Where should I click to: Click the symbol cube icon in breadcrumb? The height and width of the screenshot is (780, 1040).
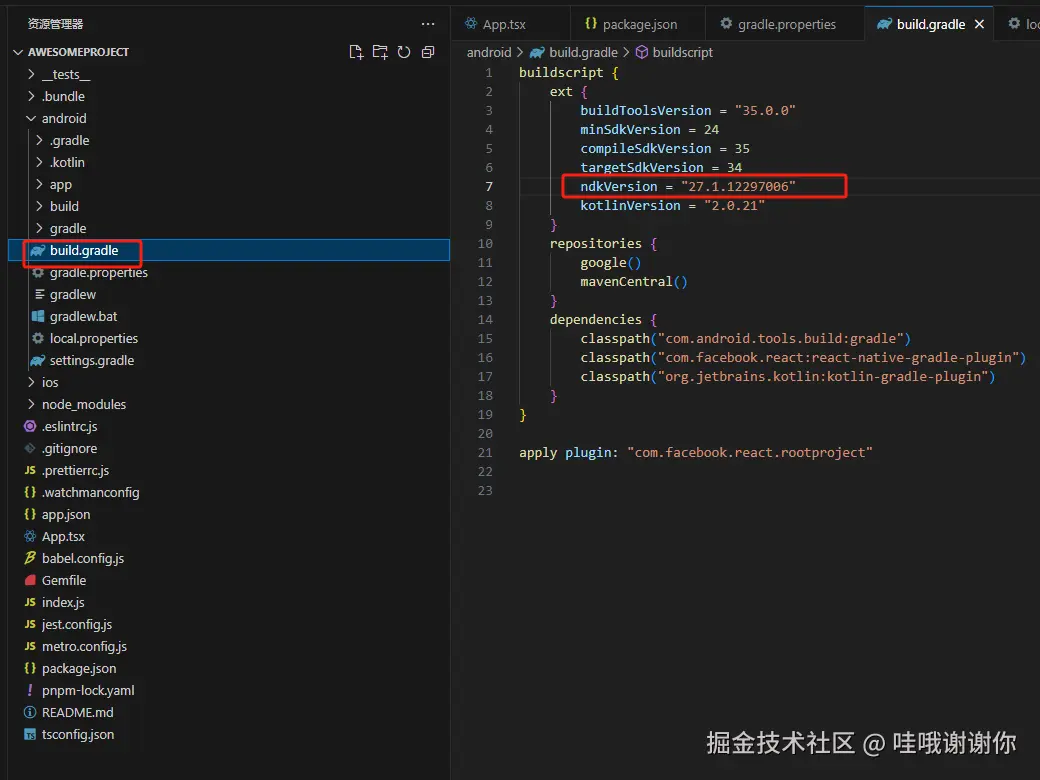click(641, 52)
